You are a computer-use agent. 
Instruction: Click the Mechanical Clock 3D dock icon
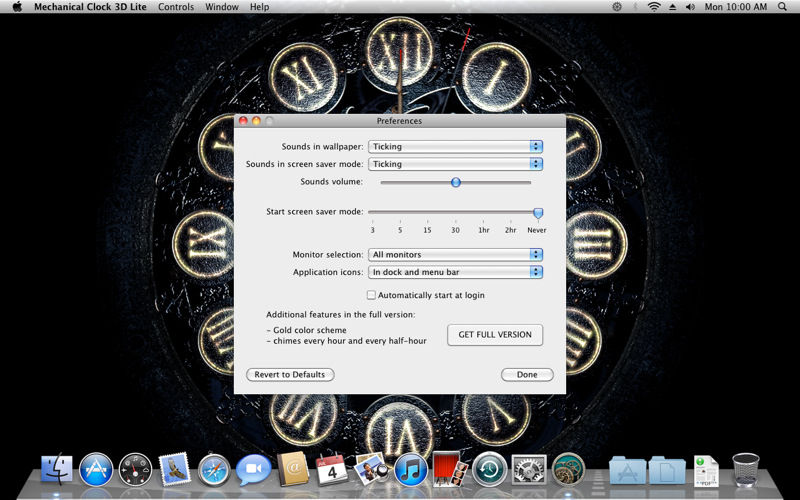point(568,469)
